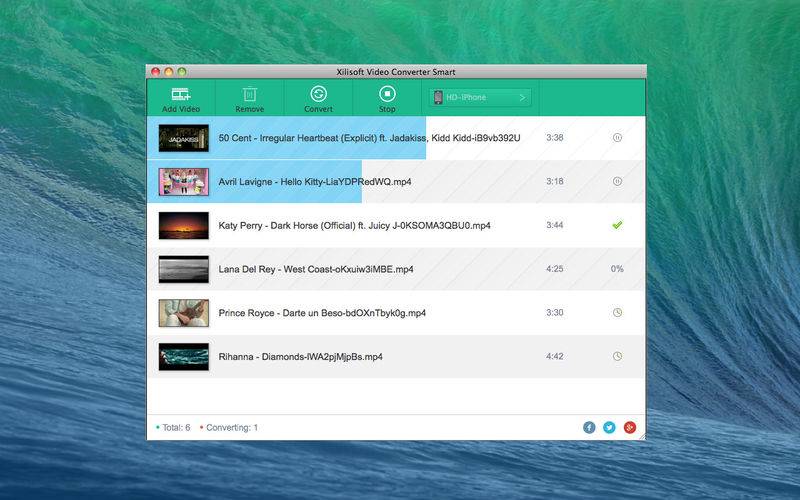Click the 4:25 duration value
The height and width of the screenshot is (500, 800).
pyautogui.click(x=555, y=269)
